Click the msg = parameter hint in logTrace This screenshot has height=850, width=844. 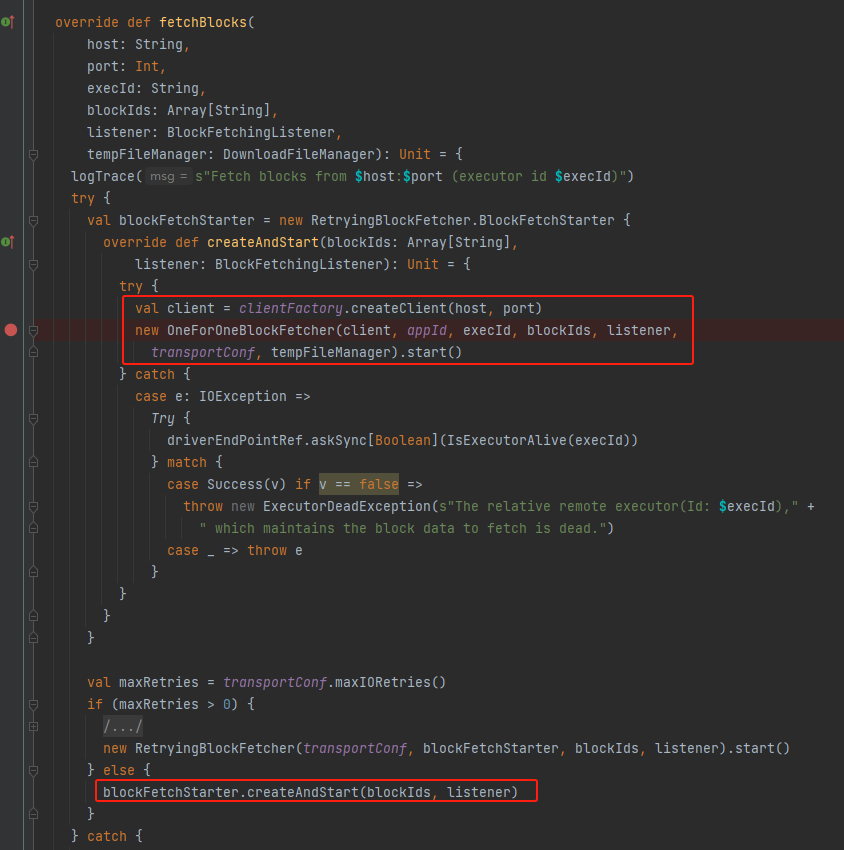(x=168, y=176)
